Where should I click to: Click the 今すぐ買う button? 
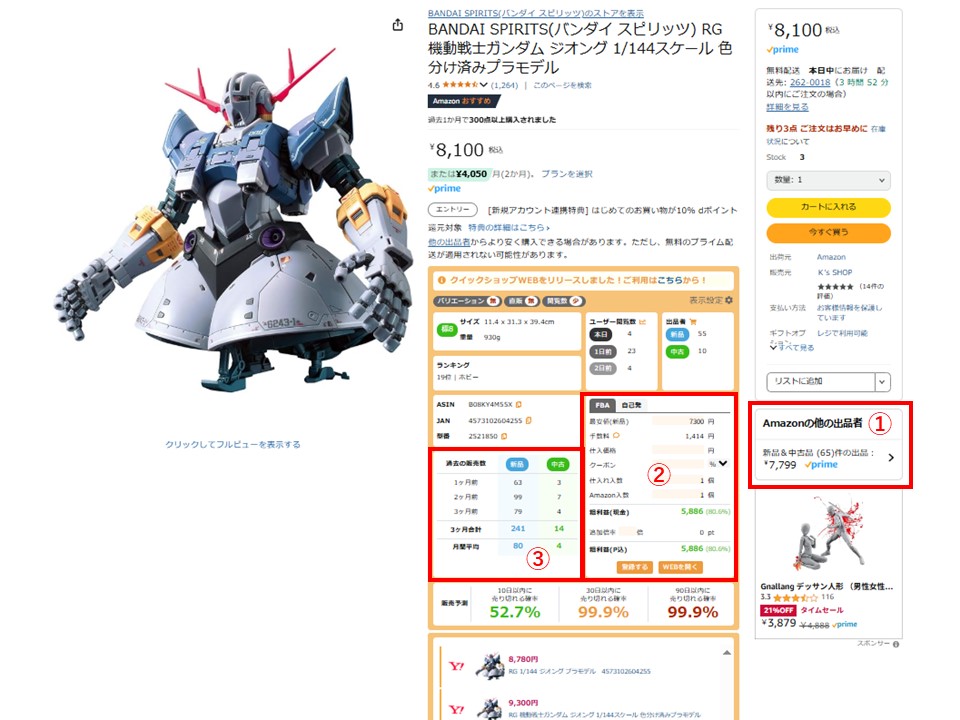pyautogui.click(x=828, y=233)
